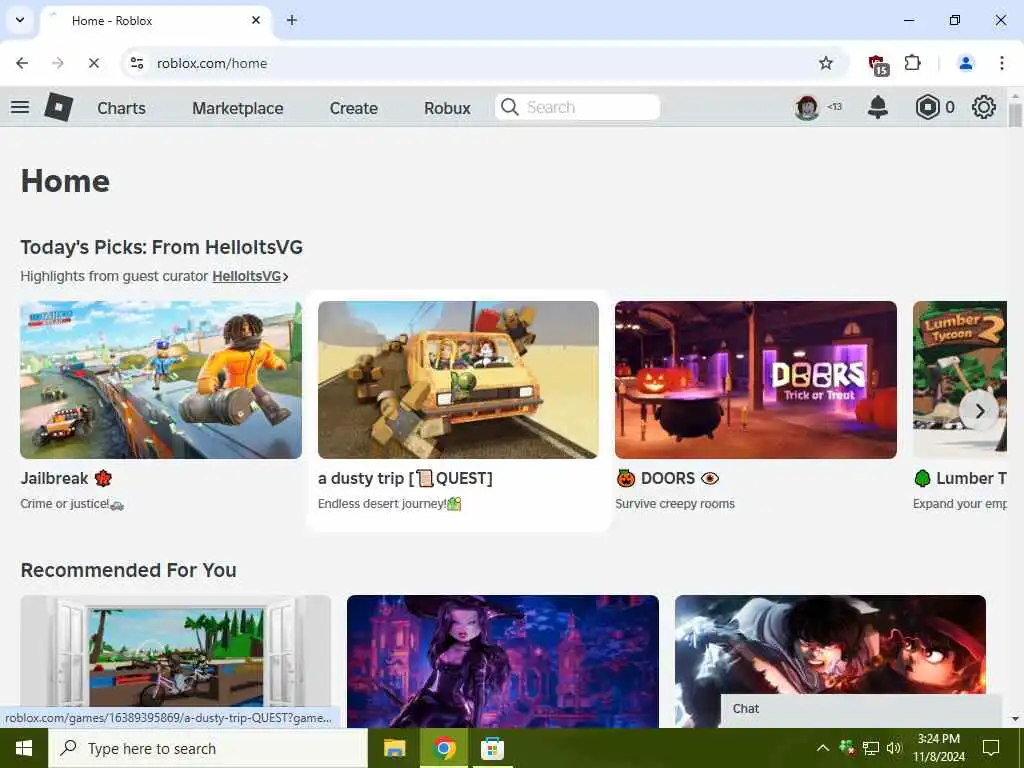Click the next arrow in Today's Picks carousel
The width and height of the screenshot is (1024, 768).
[x=979, y=411]
